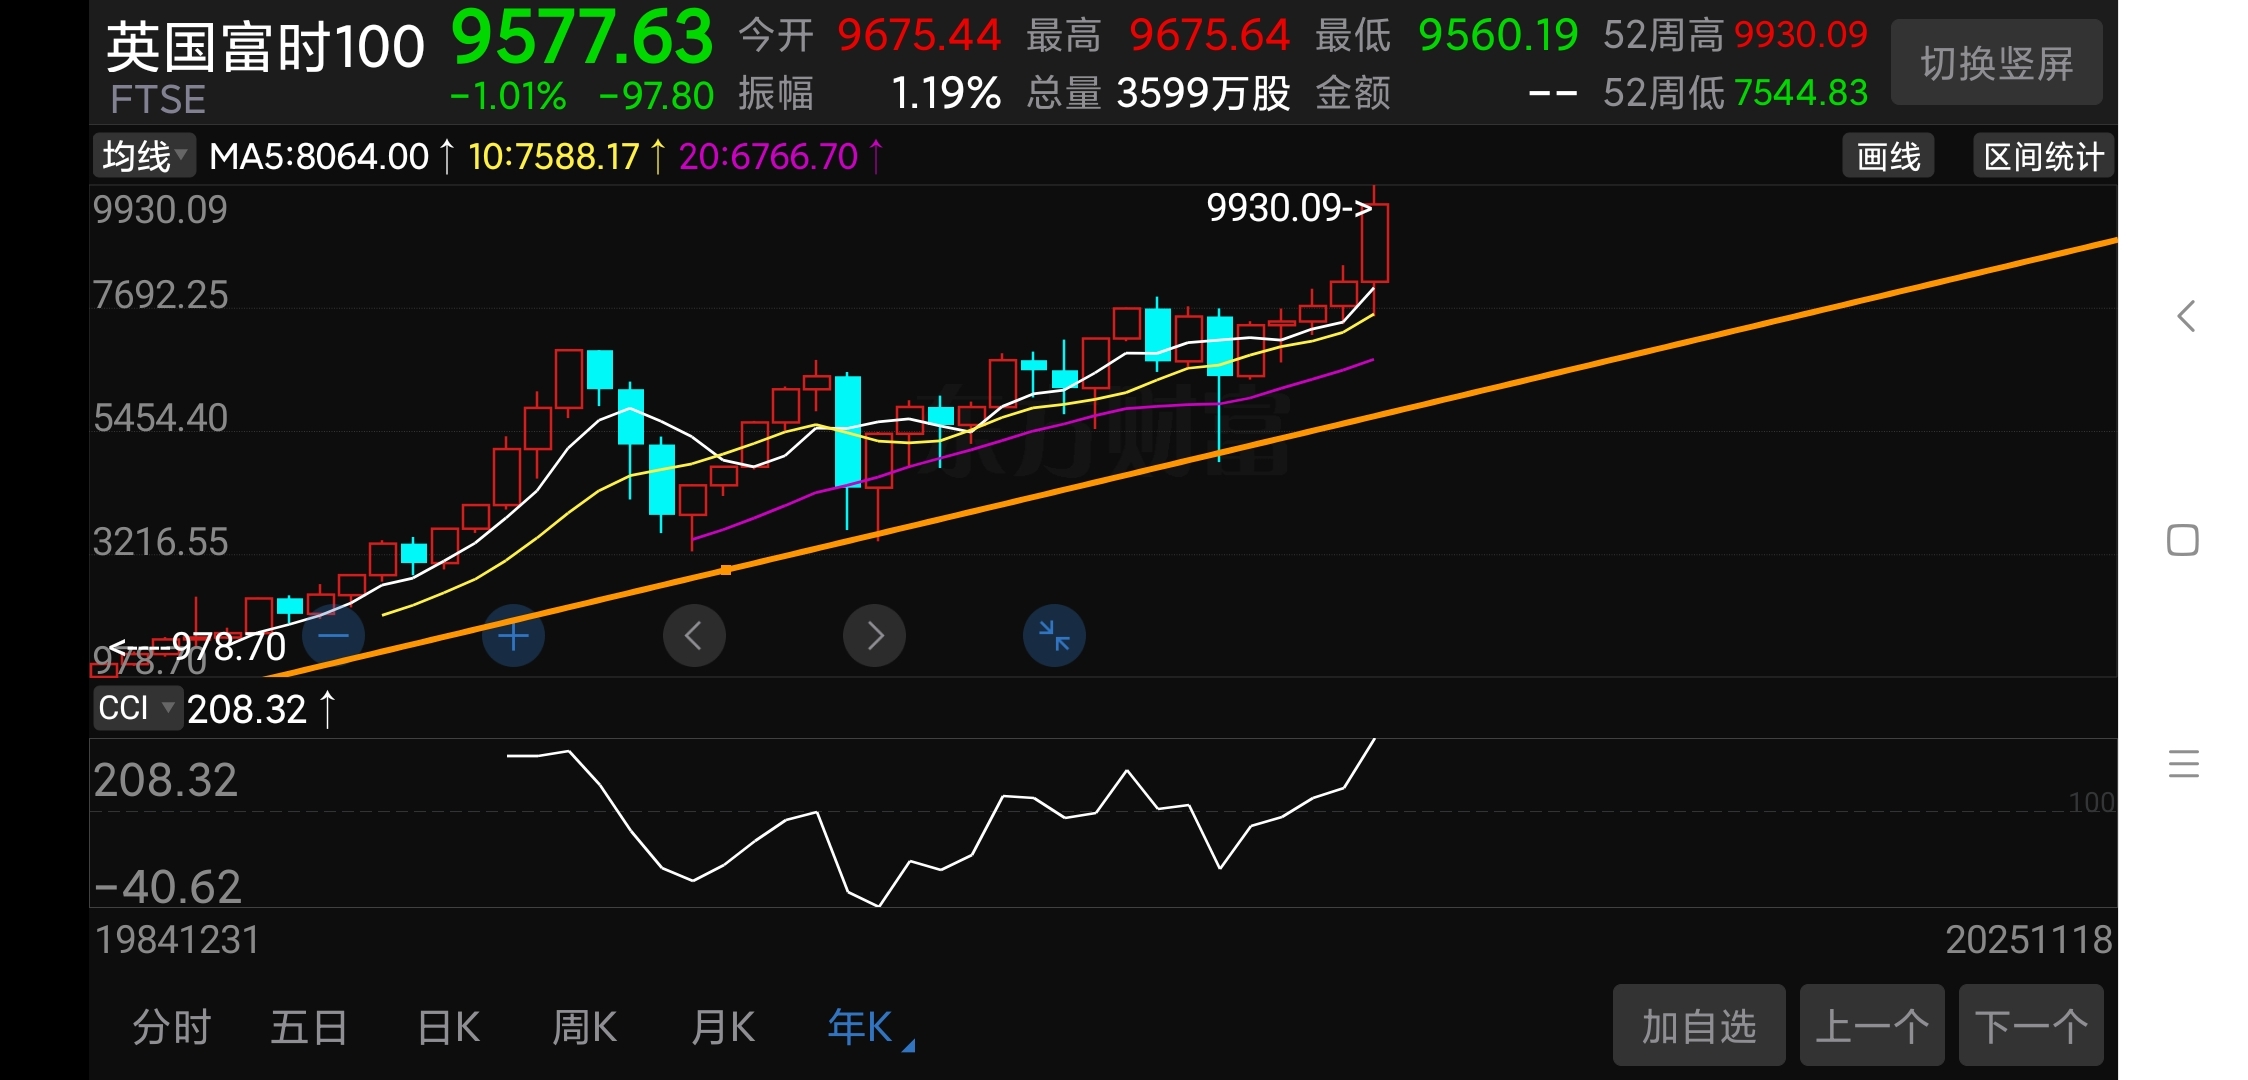Switch to portrait screen (切换竖屏)
Image resolution: width=2248 pixels, height=1080 pixels.
pyautogui.click(x=1996, y=64)
